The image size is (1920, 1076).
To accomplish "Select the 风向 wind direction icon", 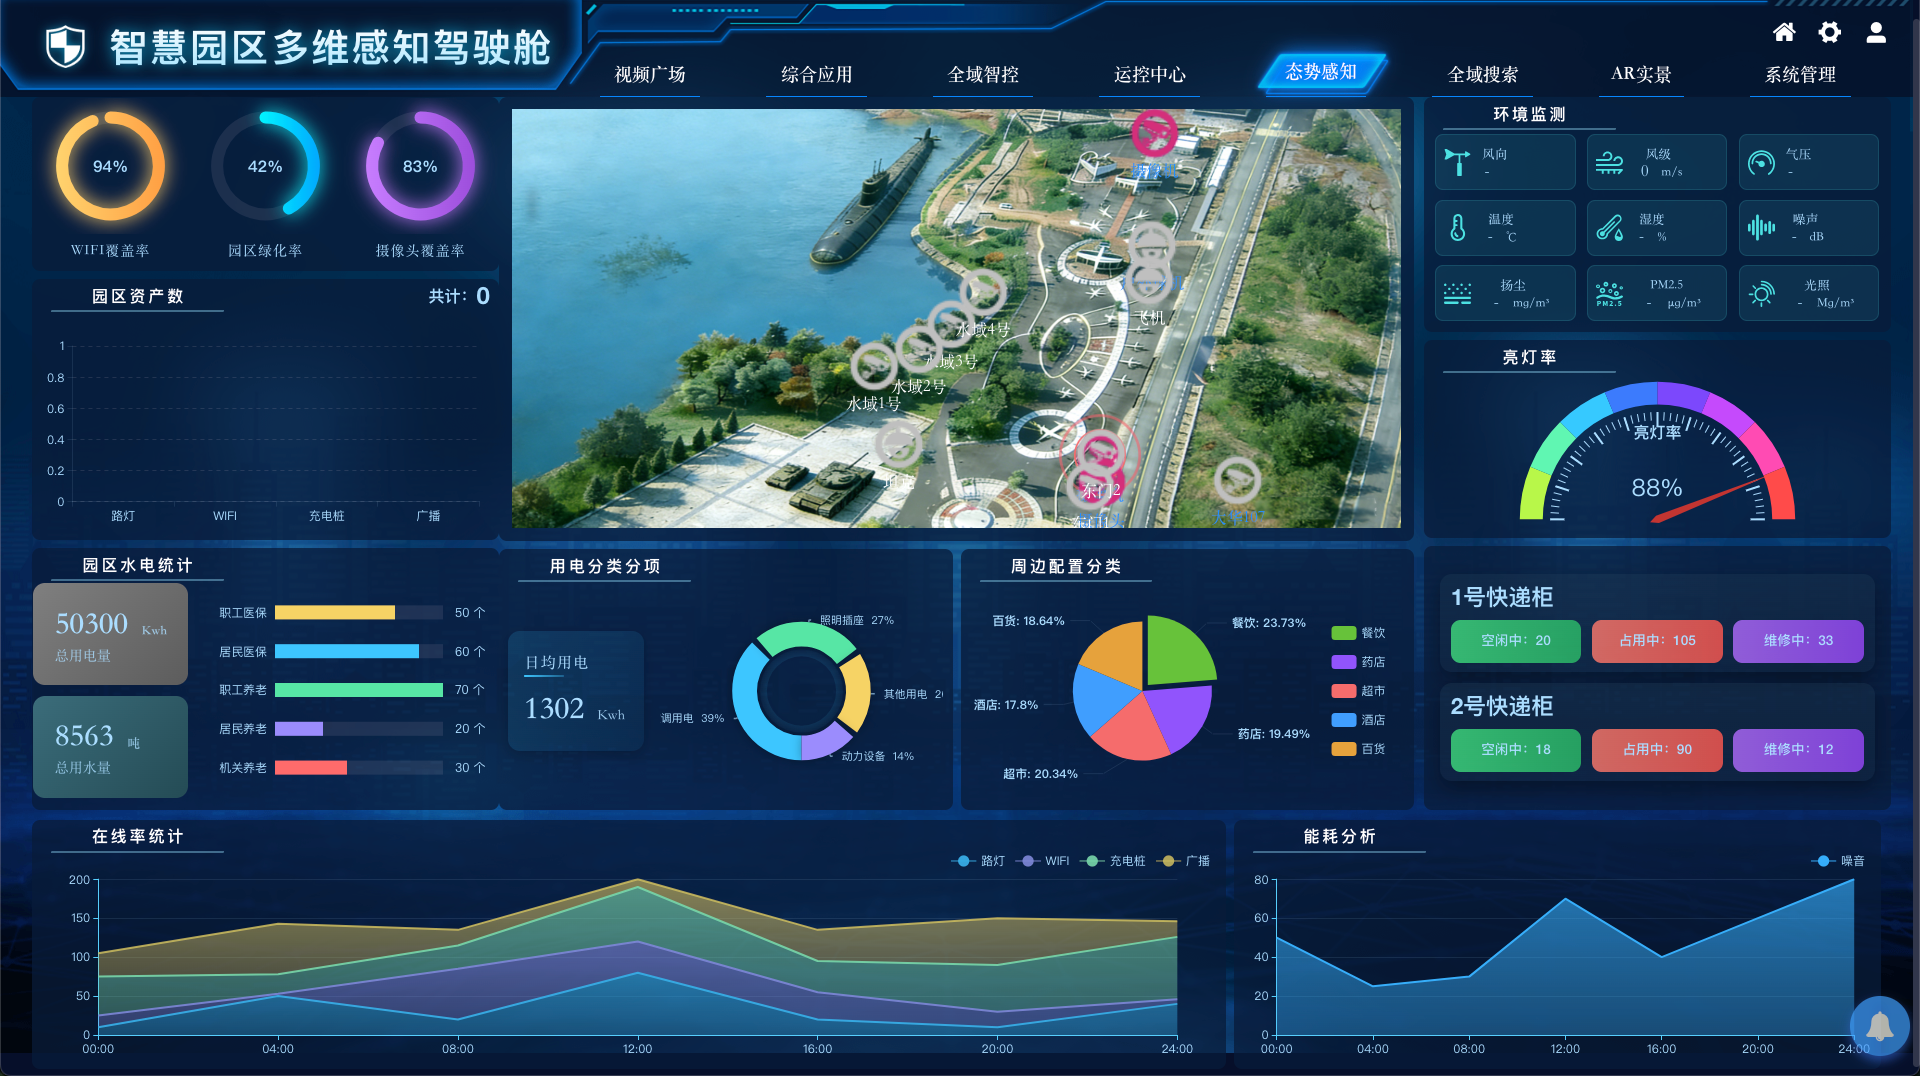I will (1457, 162).
